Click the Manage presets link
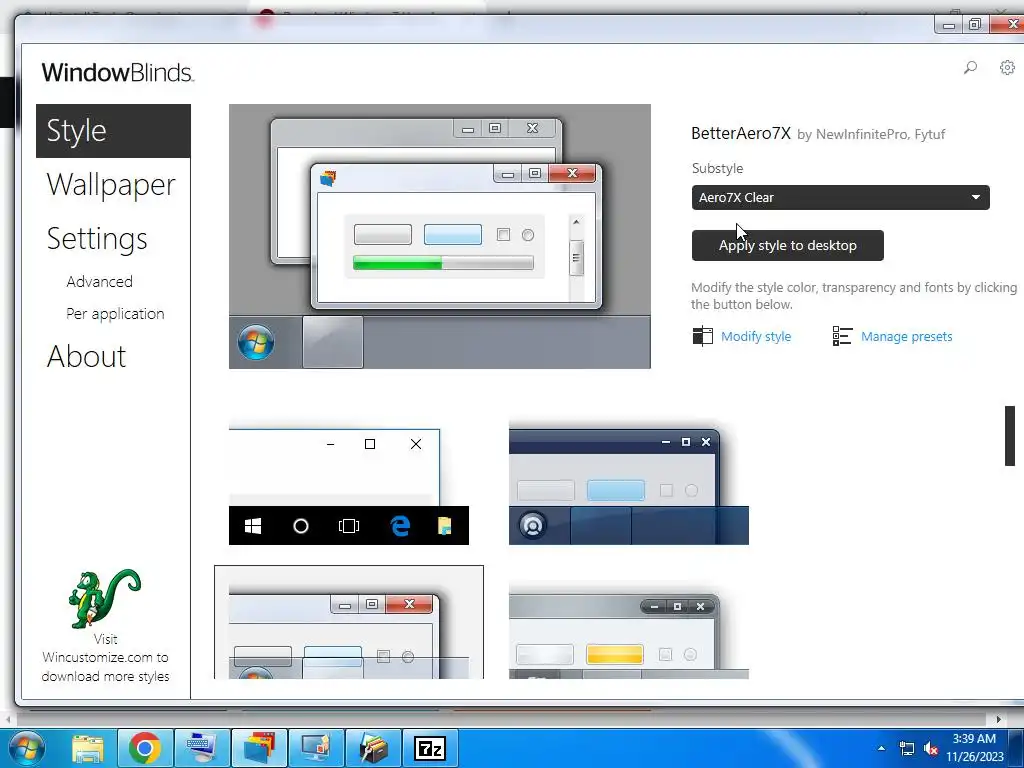The height and width of the screenshot is (768, 1024). [906, 336]
